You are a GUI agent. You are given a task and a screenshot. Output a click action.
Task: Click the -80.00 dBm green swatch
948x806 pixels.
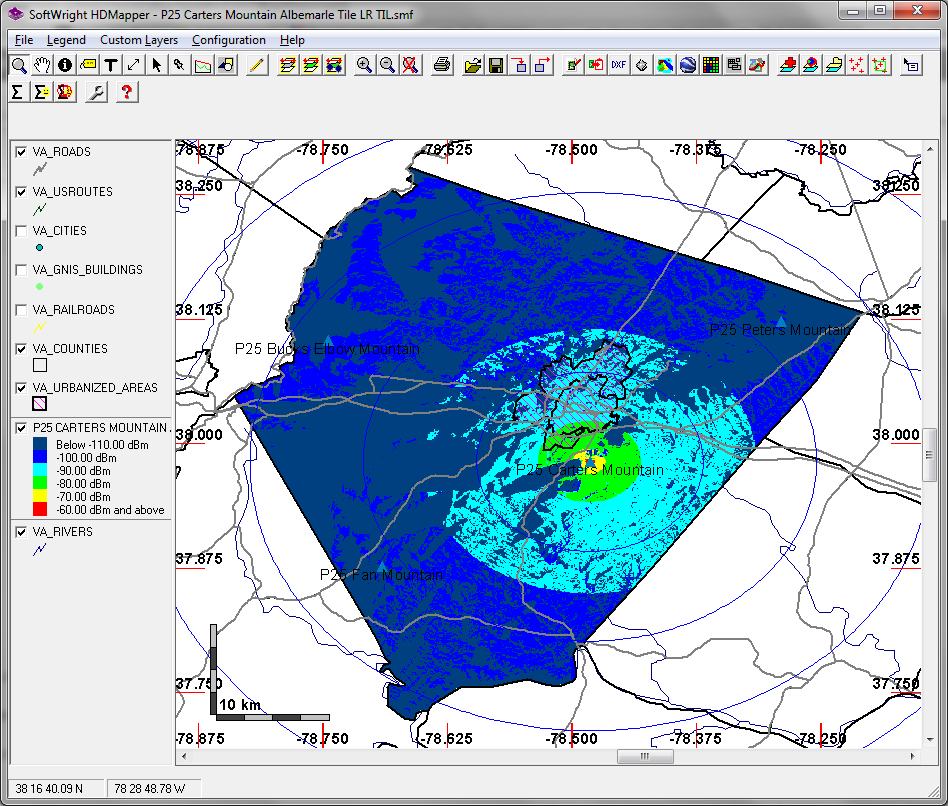pos(40,484)
